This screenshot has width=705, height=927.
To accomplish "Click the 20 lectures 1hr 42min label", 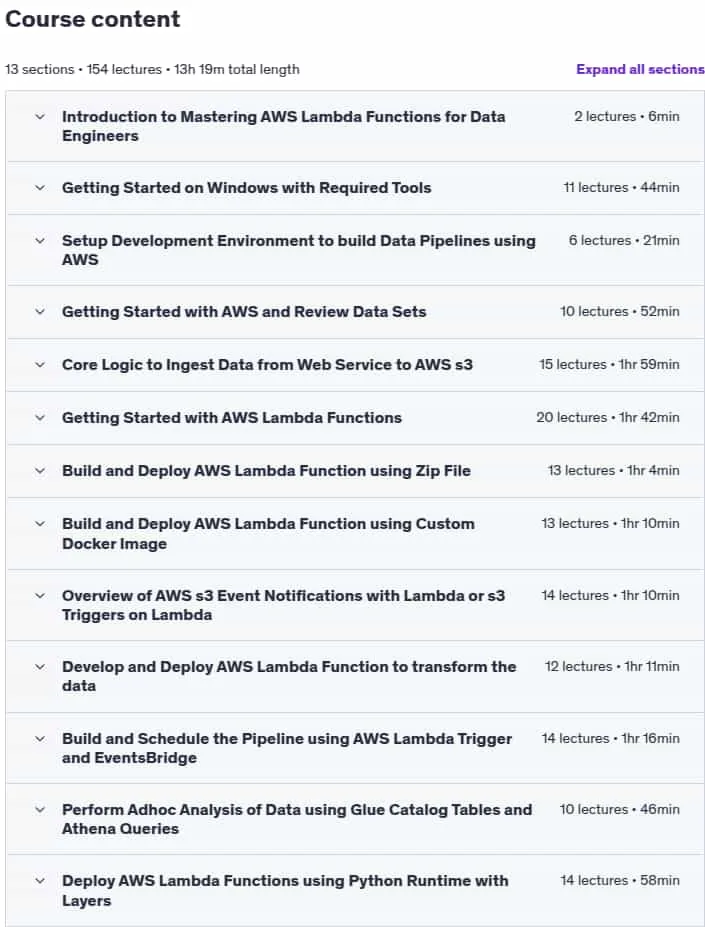I will [x=608, y=417].
